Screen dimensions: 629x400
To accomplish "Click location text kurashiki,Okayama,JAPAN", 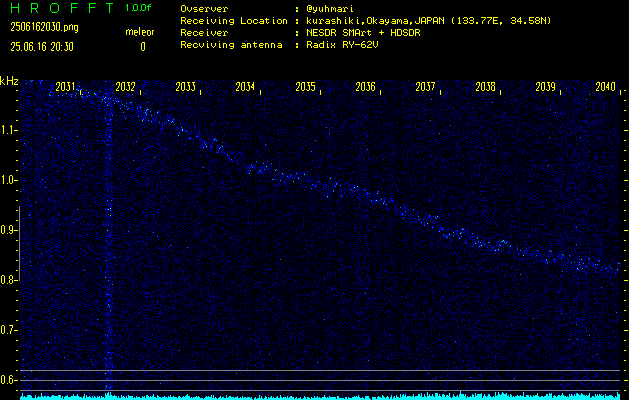I will 375,21.
